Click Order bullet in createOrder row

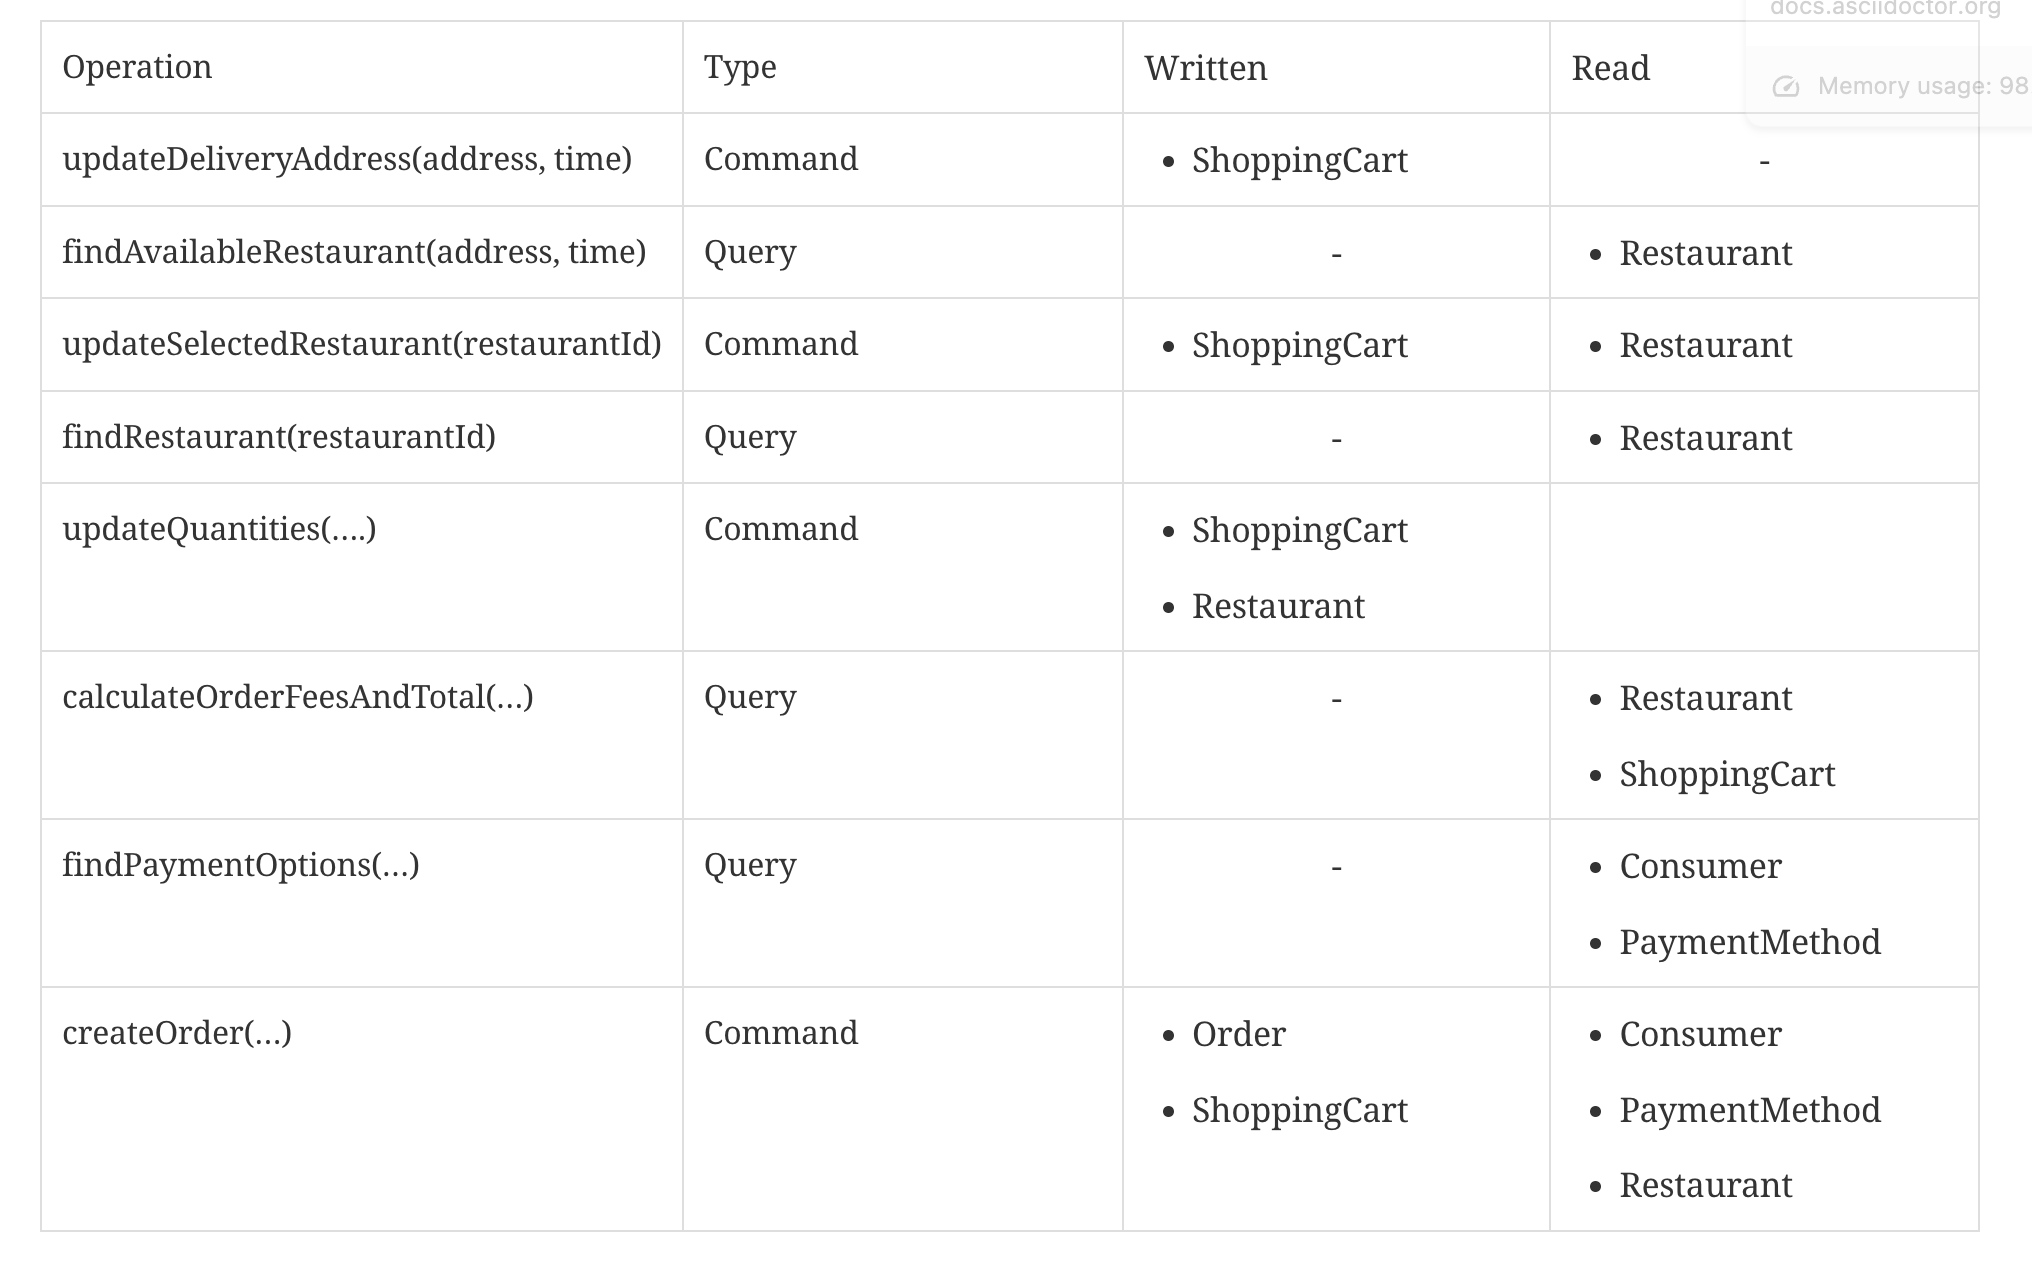tap(1238, 1034)
